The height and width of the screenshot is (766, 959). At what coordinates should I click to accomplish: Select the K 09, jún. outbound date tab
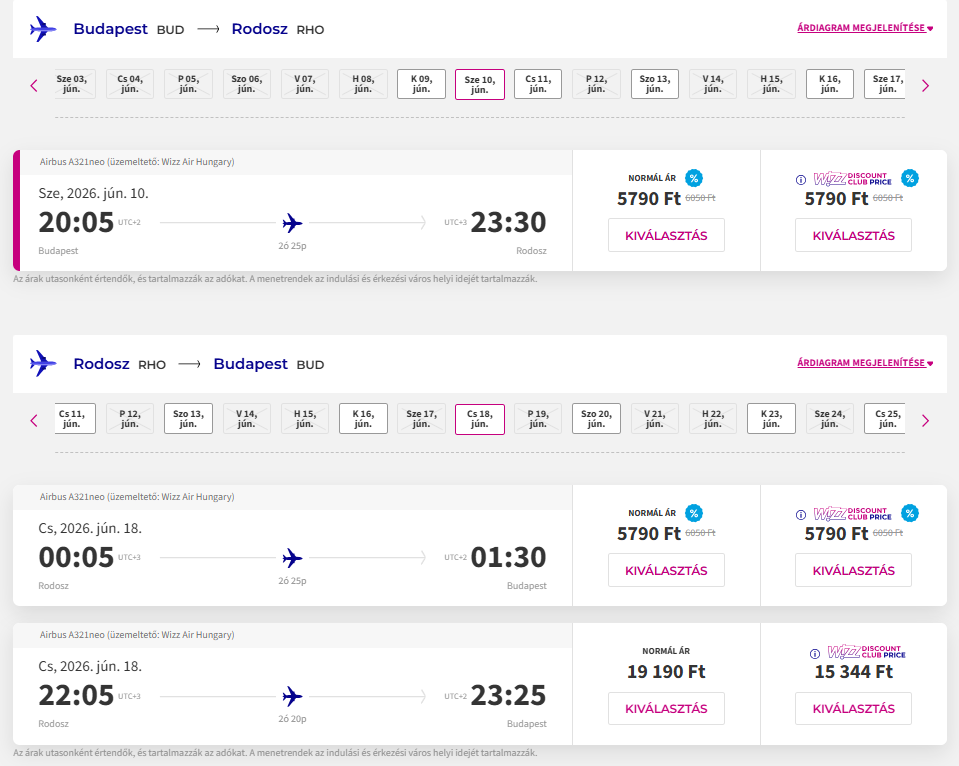tap(421, 84)
